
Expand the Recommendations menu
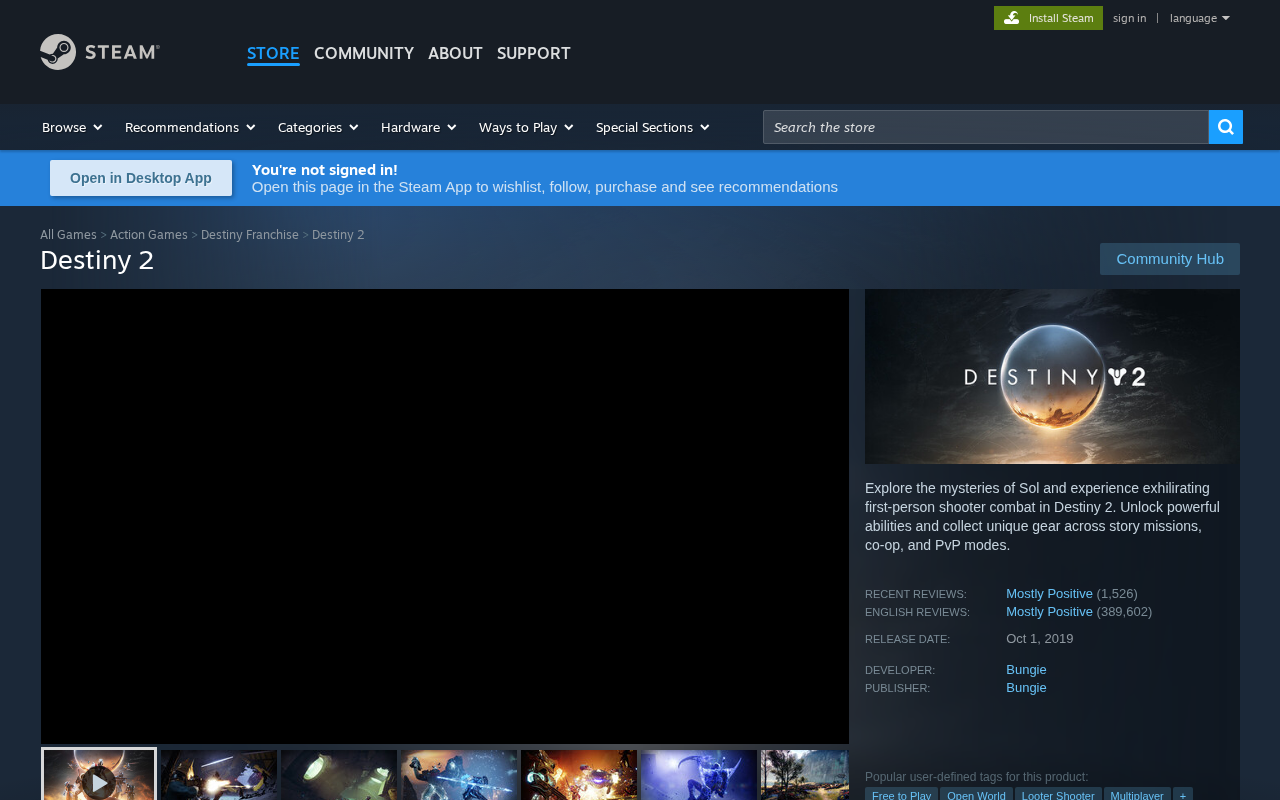pyautogui.click(x=190, y=127)
